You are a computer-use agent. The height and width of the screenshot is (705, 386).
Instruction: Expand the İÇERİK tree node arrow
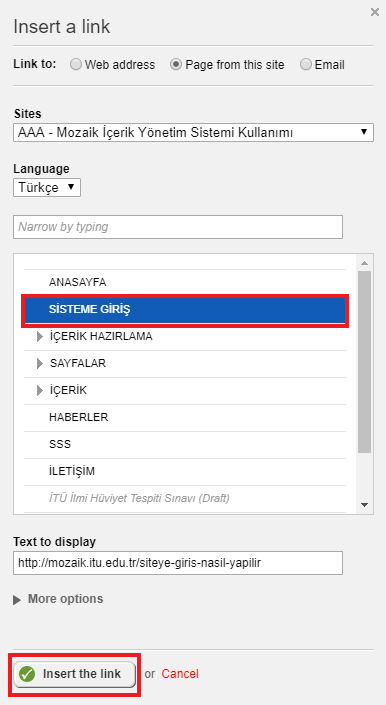point(40,390)
